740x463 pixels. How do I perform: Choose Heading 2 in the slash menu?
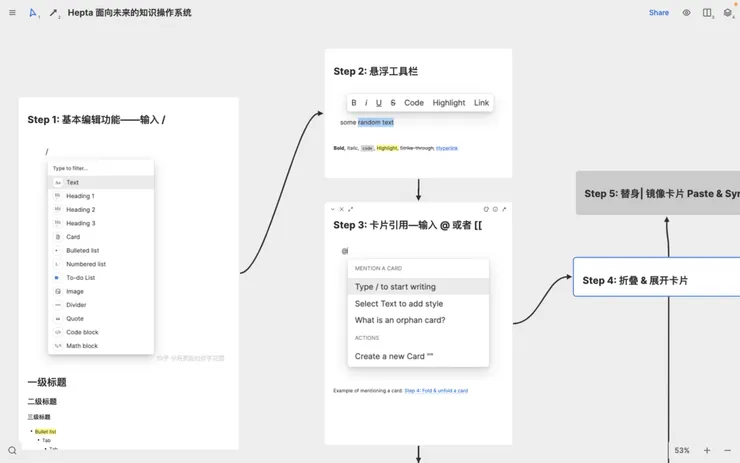pyautogui.click(x=101, y=210)
